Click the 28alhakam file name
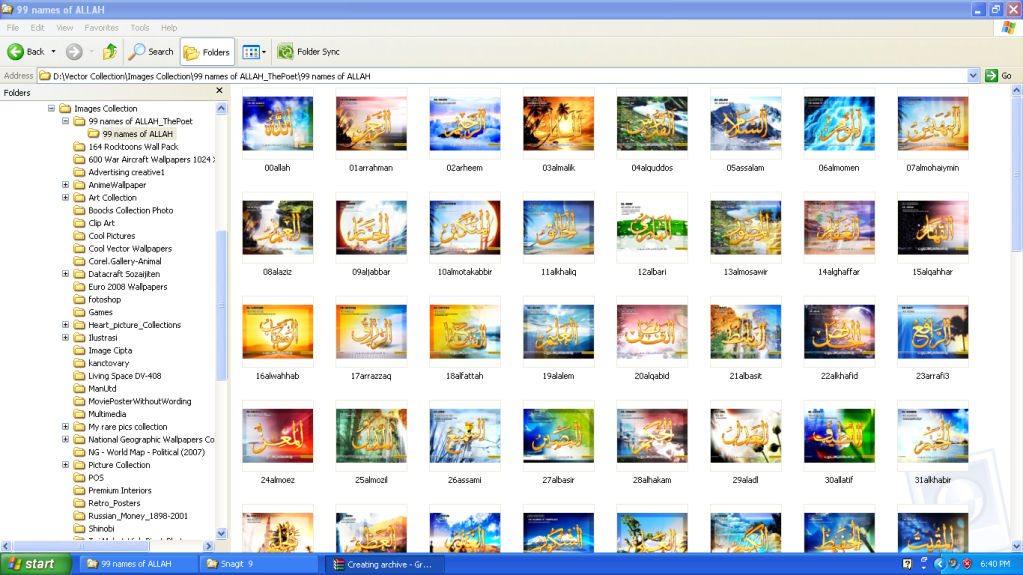Image resolution: width=1023 pixels, height=575 pixels. (652, 480)
